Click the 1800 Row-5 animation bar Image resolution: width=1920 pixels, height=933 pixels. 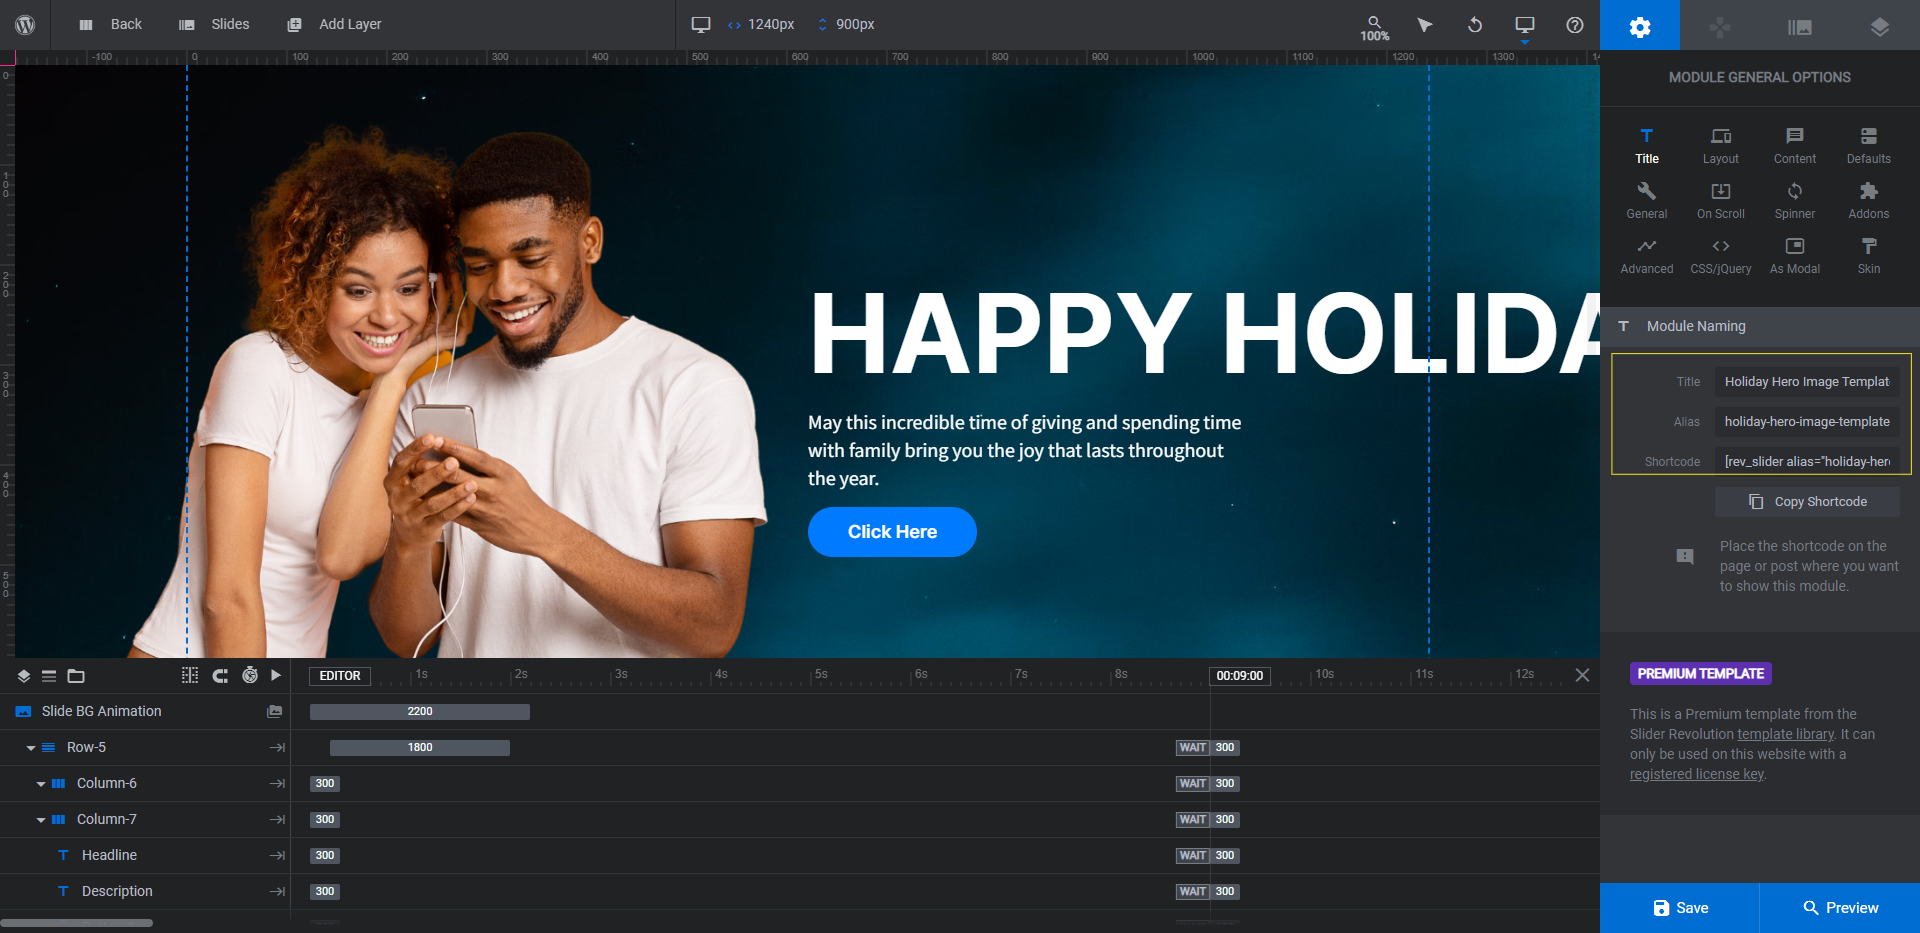[x=420, y=748]
